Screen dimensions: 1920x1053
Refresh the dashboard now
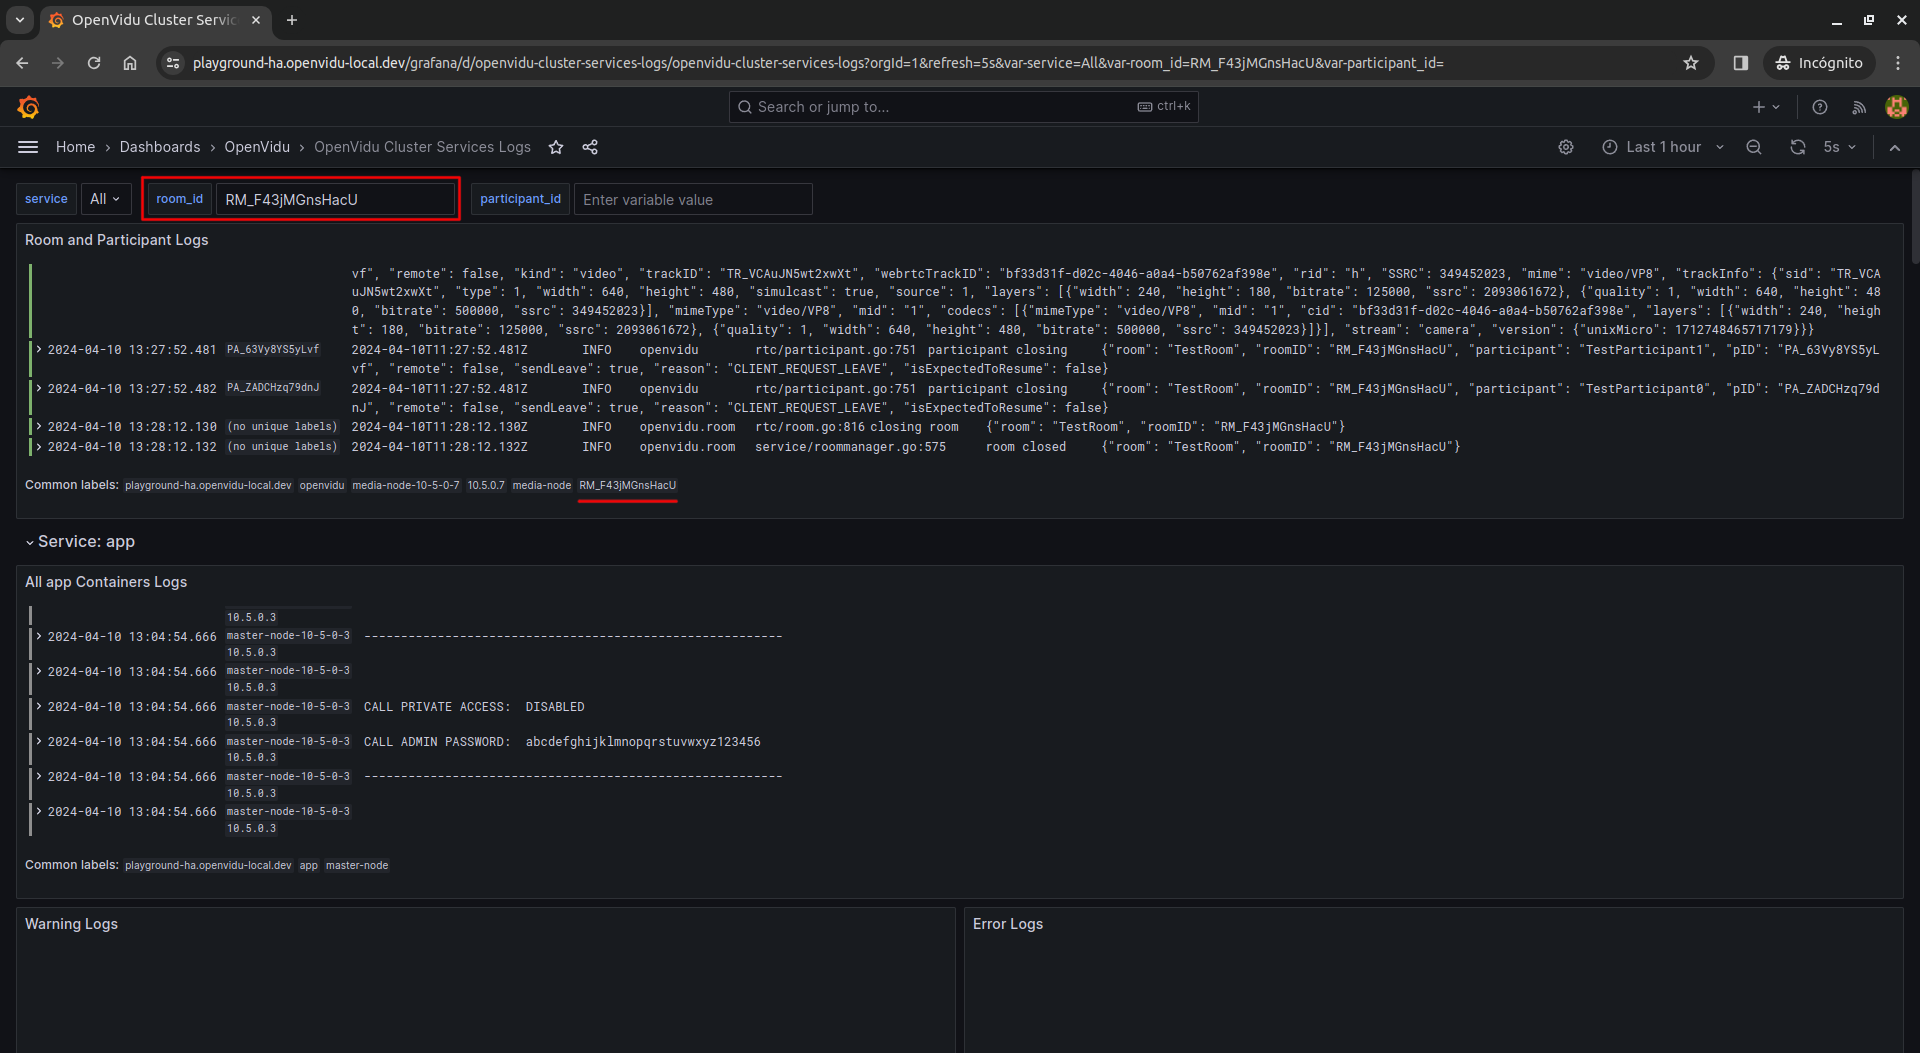(x=1797, y=147)
